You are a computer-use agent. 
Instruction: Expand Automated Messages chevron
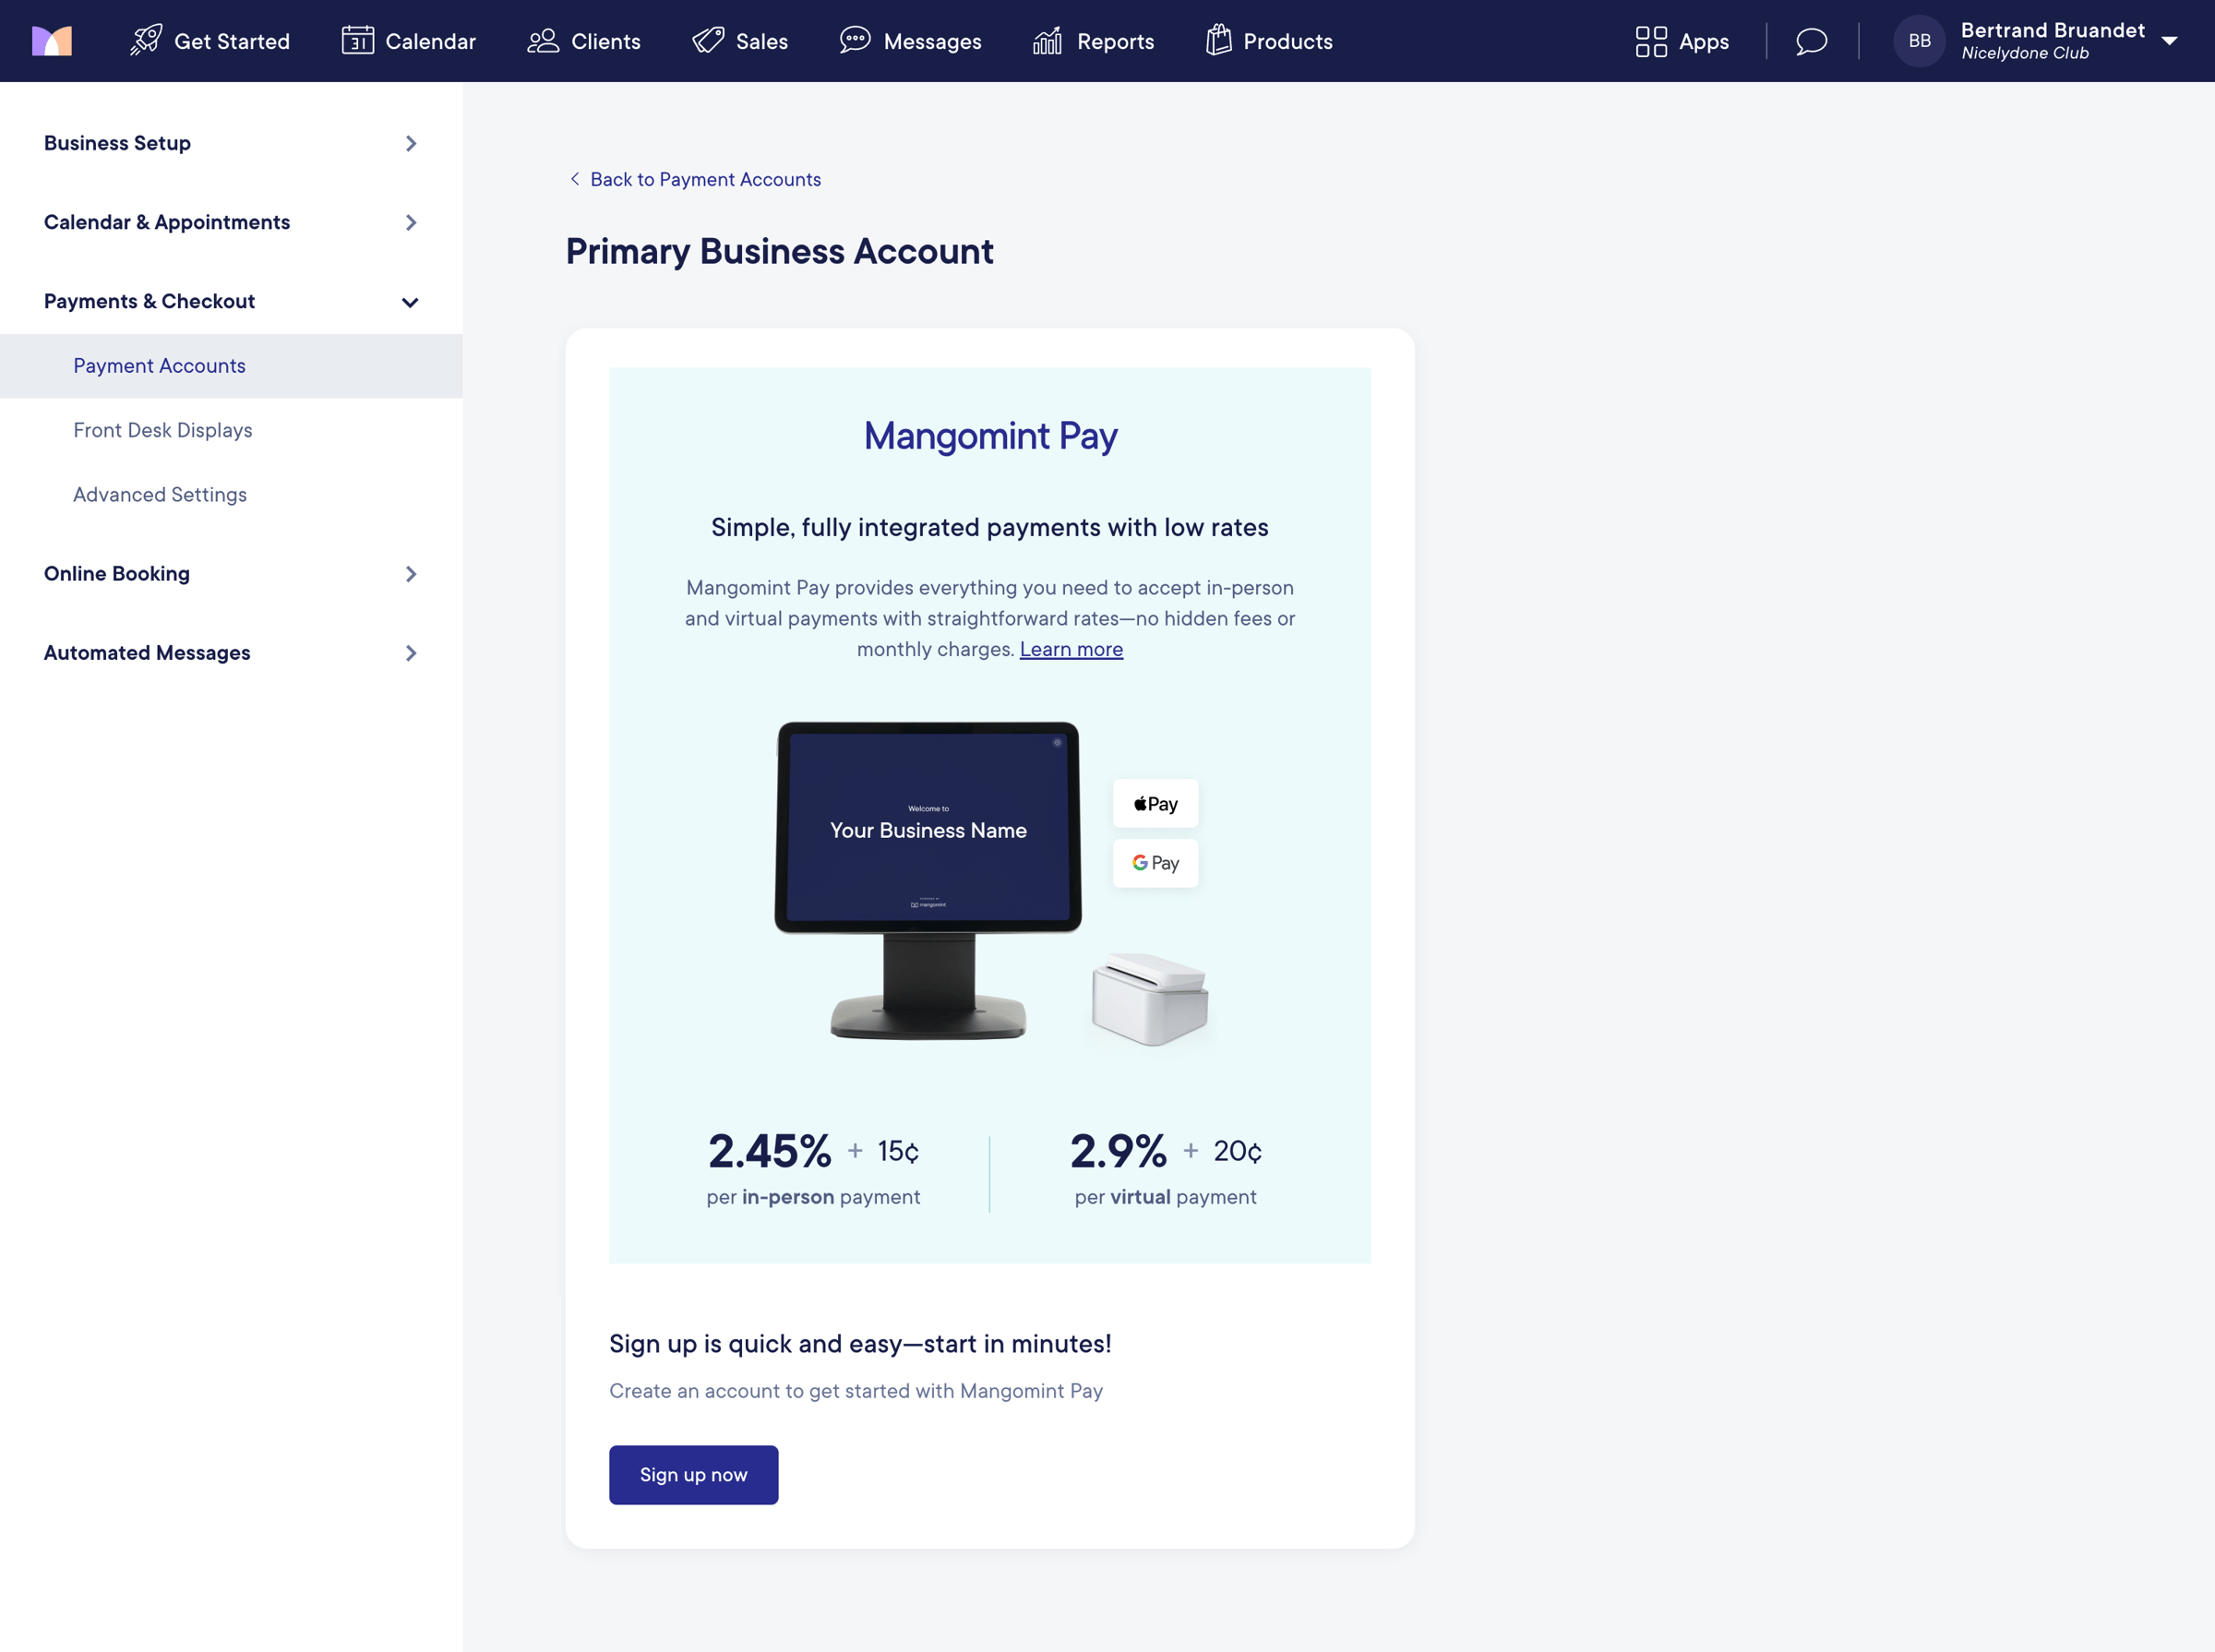(411, 653)
